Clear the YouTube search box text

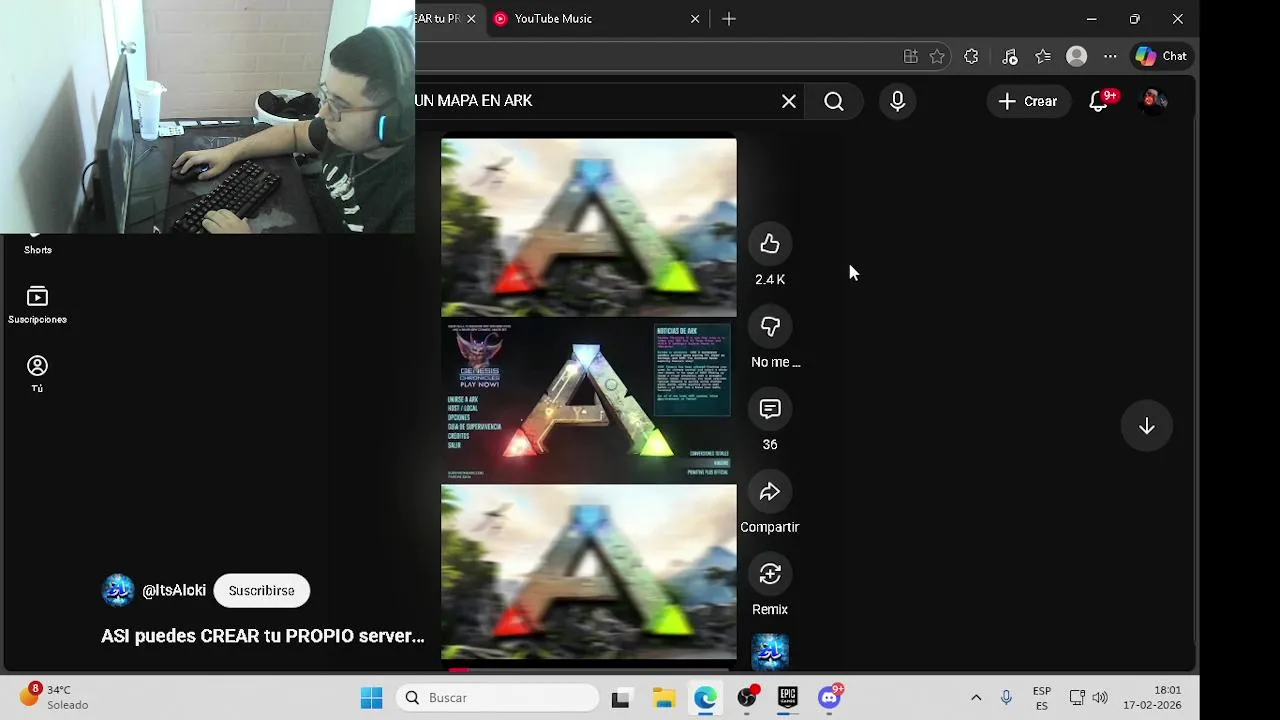(789, 101)
